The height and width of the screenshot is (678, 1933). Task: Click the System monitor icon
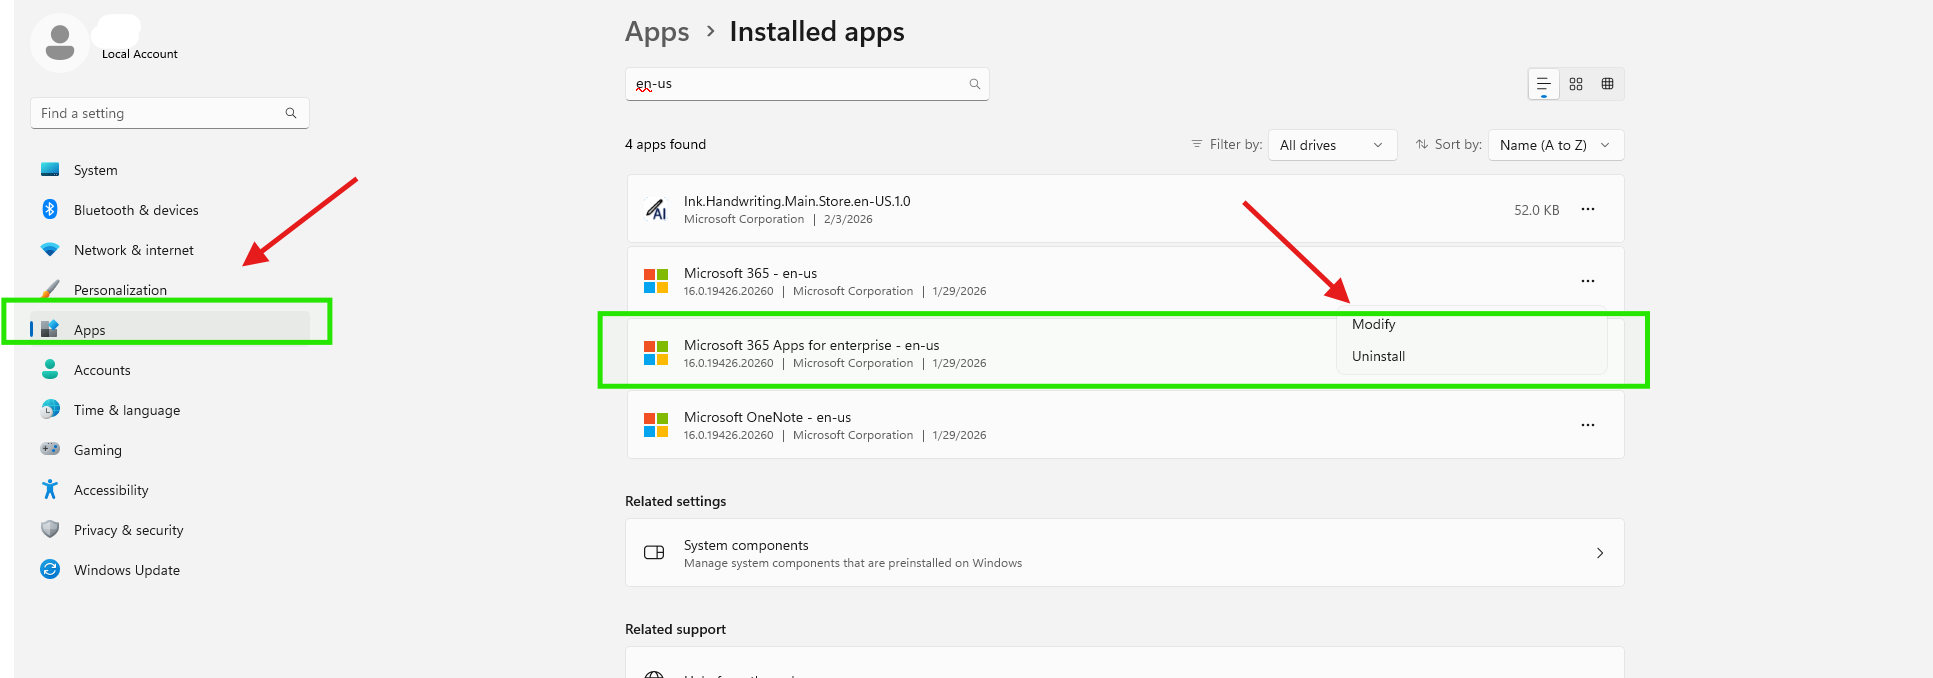point(50,169)
